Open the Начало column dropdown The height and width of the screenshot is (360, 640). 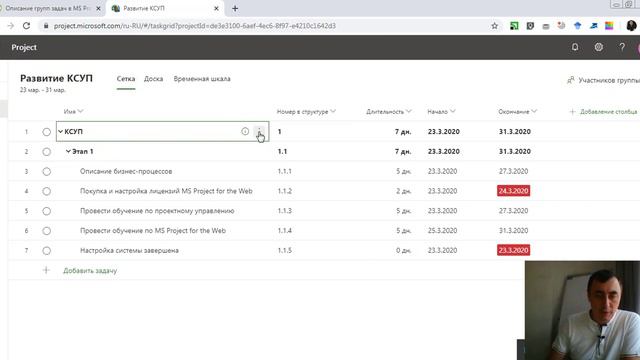coord(452,111)
